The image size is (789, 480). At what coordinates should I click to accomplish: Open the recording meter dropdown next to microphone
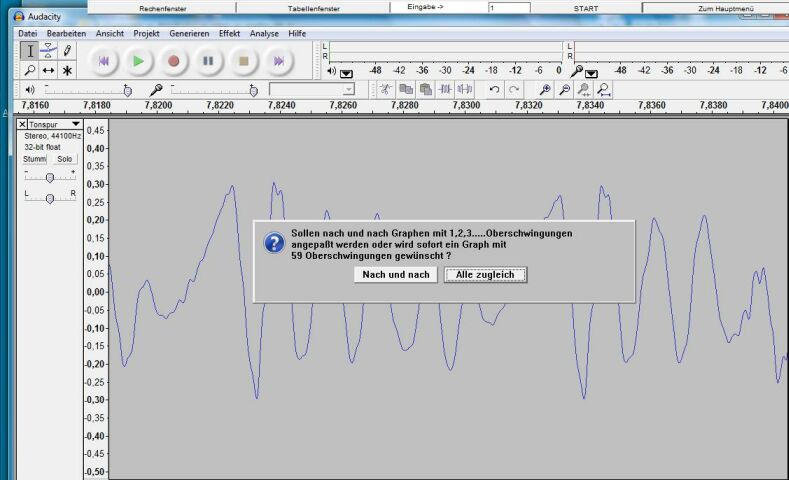[x=591, y=73]
